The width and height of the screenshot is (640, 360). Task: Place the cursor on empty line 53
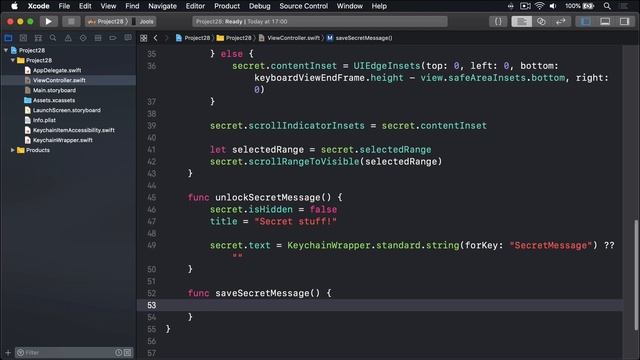coord(380,305)
